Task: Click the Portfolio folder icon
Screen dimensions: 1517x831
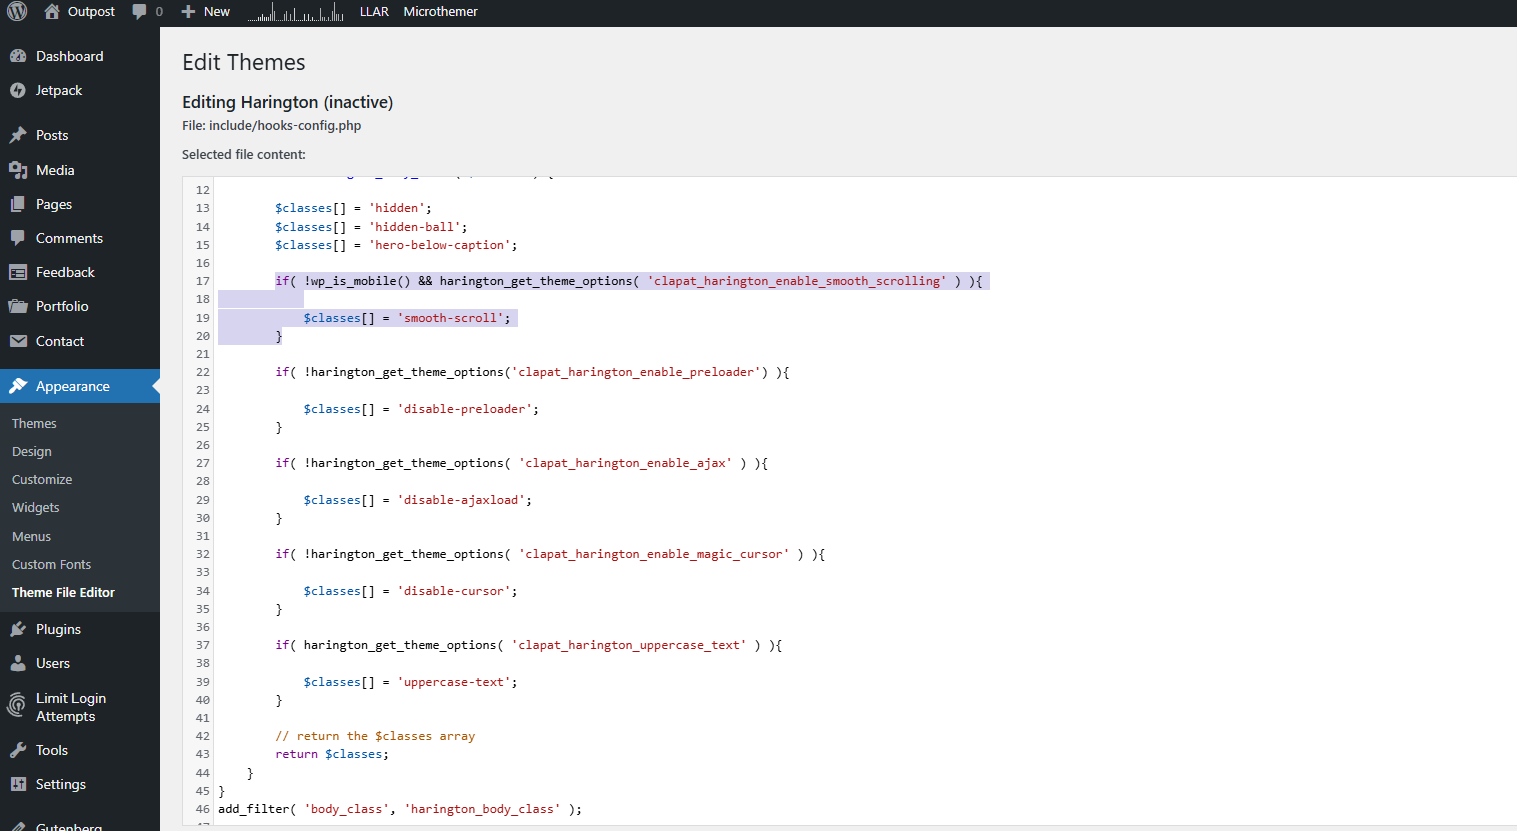Action: (18, 306)
